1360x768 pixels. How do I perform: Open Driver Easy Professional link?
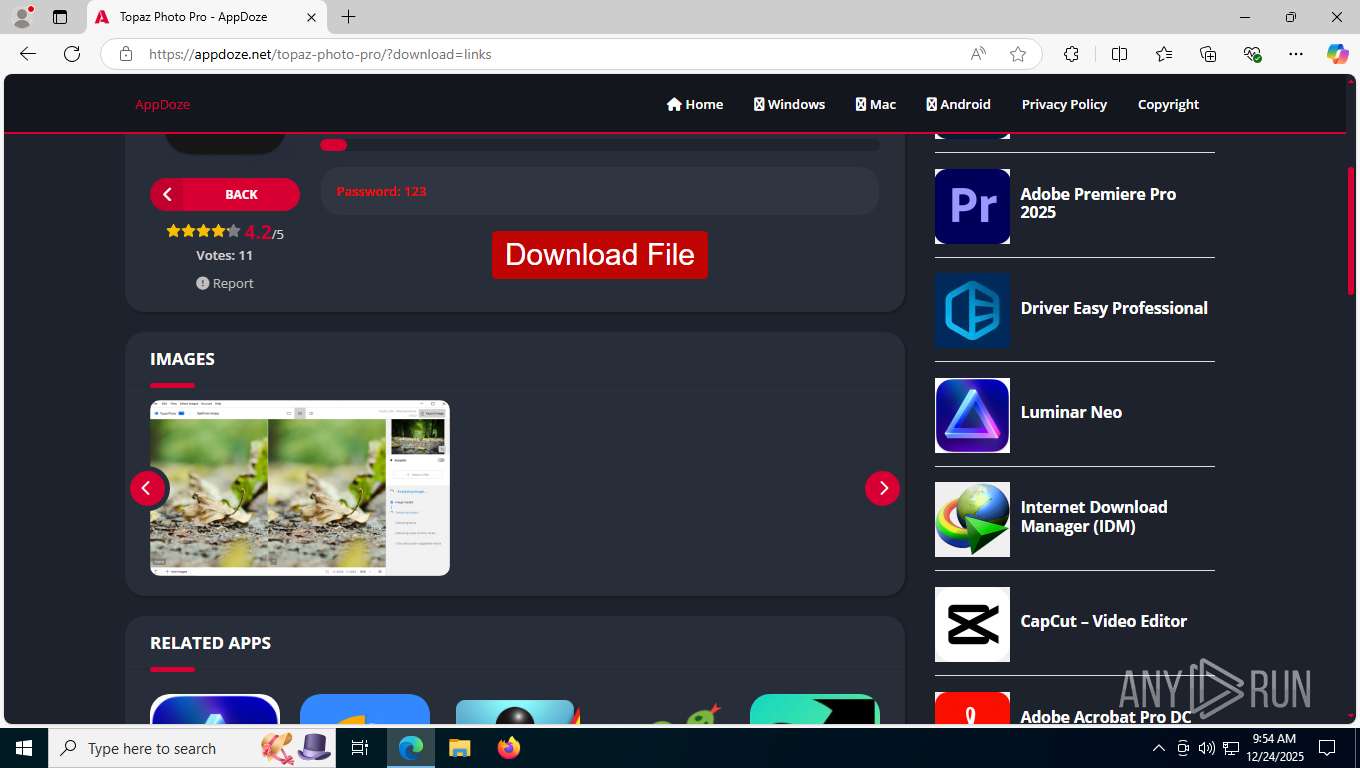[1114, 308]
